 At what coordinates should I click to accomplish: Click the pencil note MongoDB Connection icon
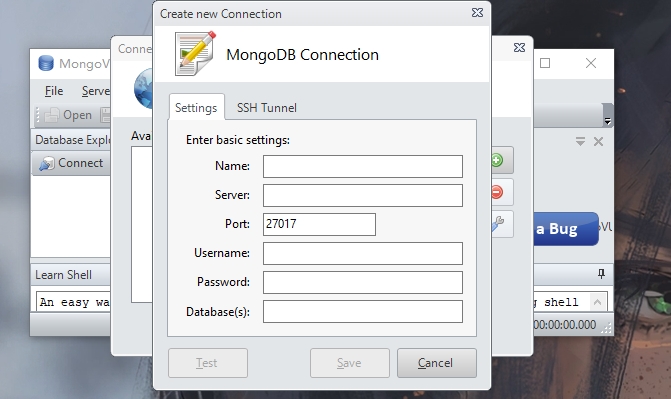tap(195, 54)
